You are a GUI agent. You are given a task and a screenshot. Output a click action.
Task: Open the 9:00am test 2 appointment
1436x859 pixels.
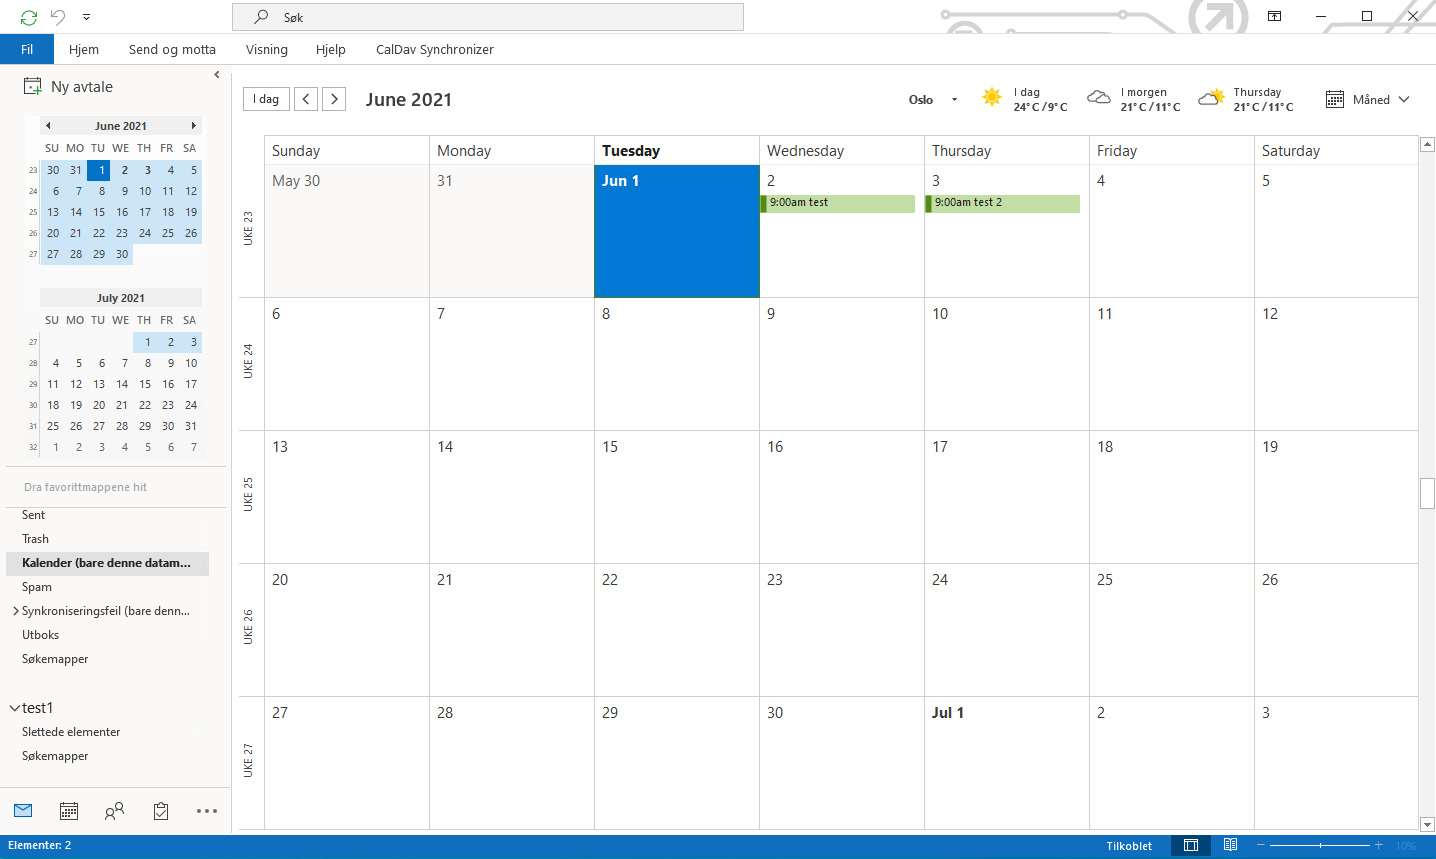(1003, 203)
